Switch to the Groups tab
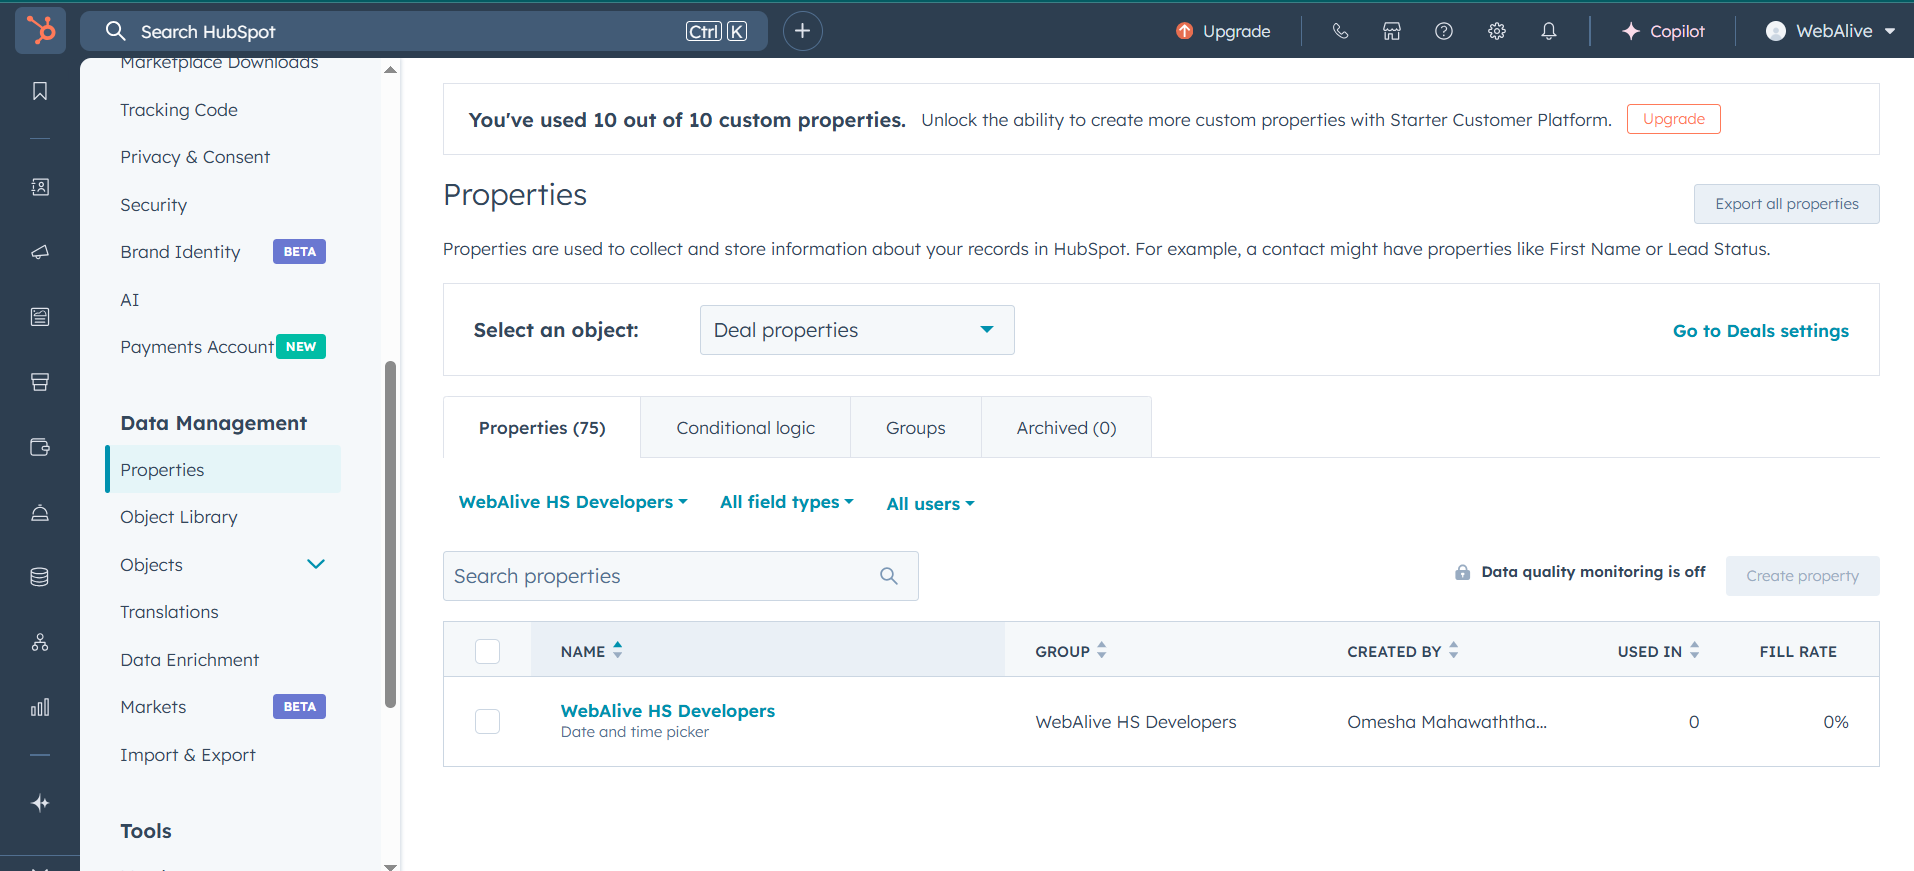The image size is (1914, 871). 916,428
